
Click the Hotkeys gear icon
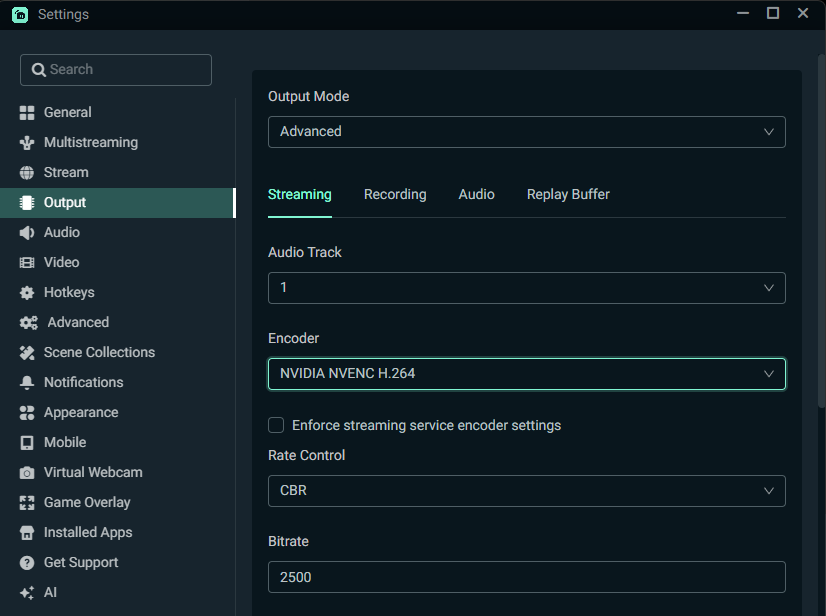[27, 293]
